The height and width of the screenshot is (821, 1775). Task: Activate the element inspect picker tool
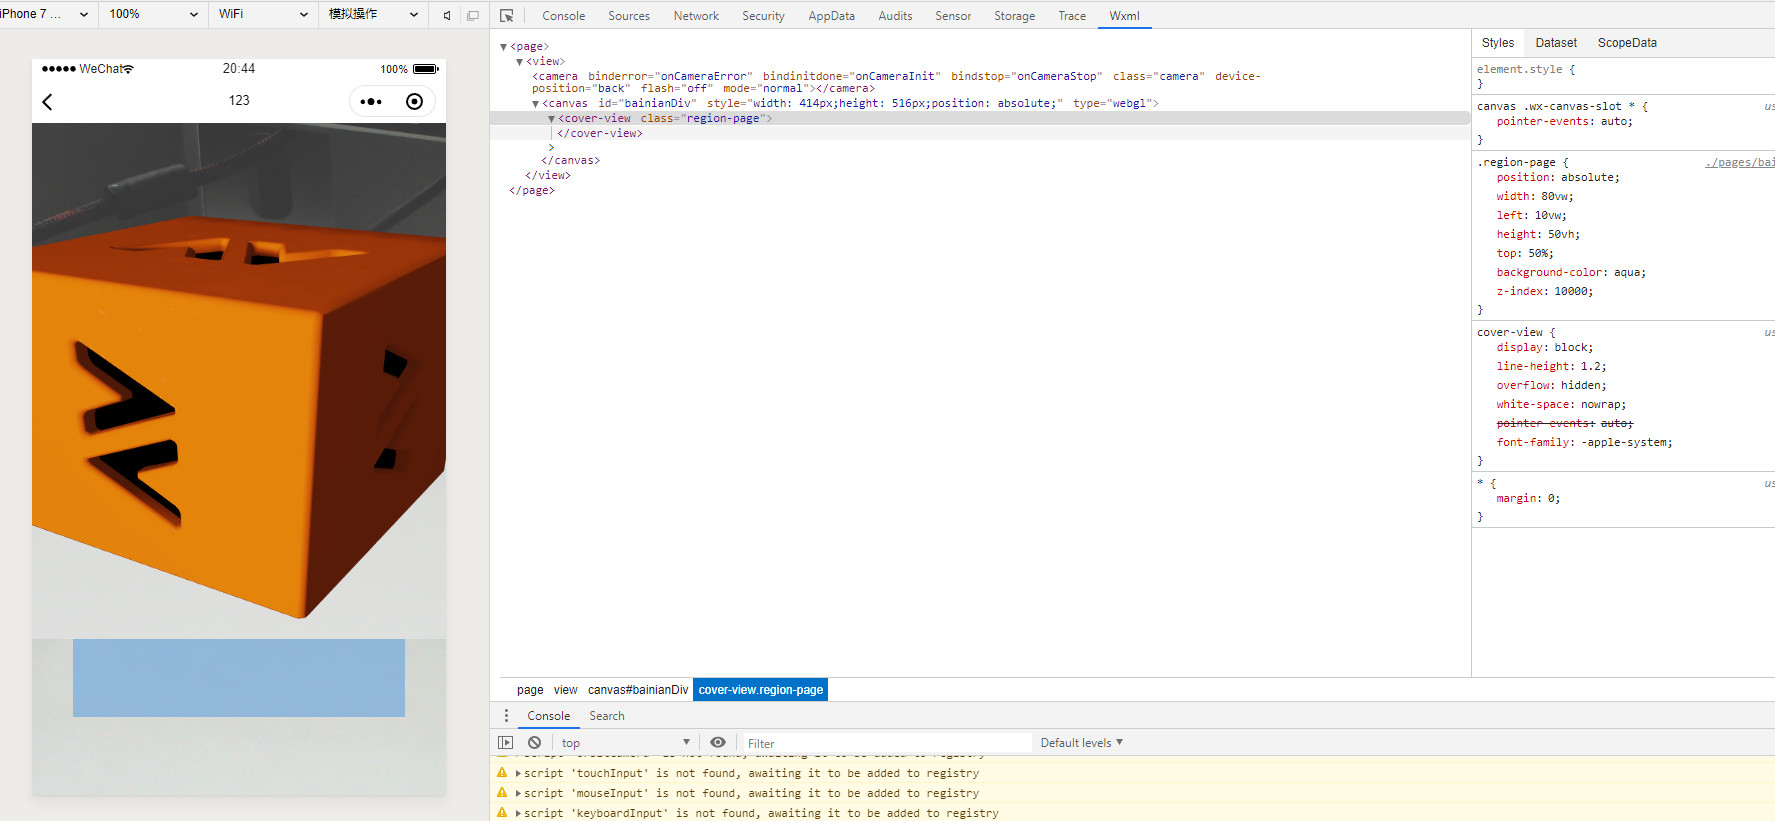(x=507, y=16)
